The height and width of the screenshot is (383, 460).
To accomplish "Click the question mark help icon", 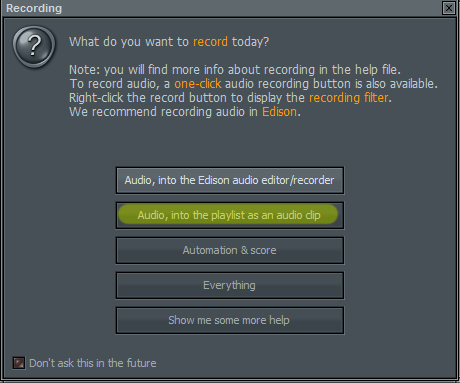I will (x=34, y=46).
